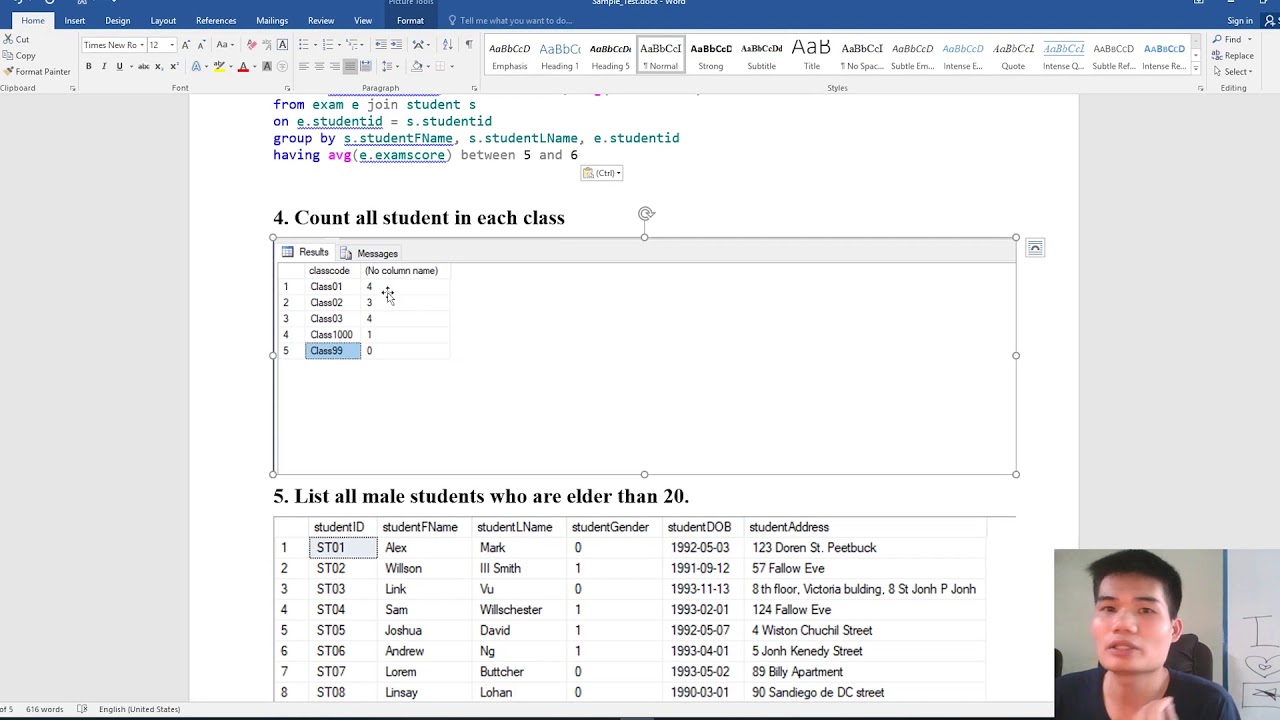Clear all formatting with eraser icon
Screen dimensions: 1280x720
251,45
